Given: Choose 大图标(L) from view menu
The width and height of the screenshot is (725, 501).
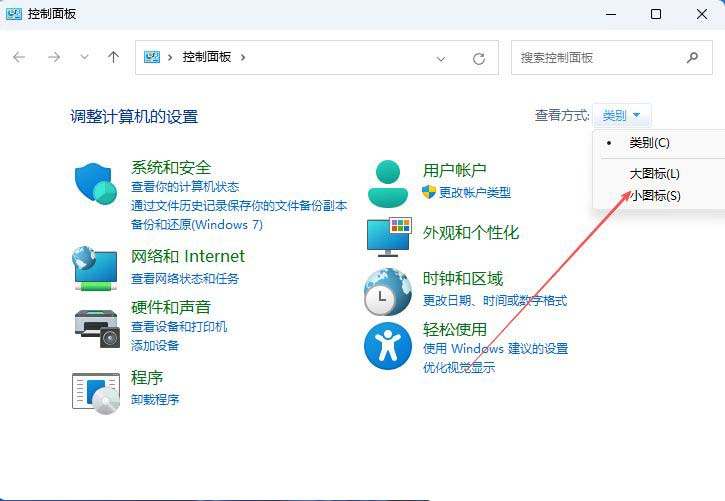Looking at the screenshot, I should 654,174.
